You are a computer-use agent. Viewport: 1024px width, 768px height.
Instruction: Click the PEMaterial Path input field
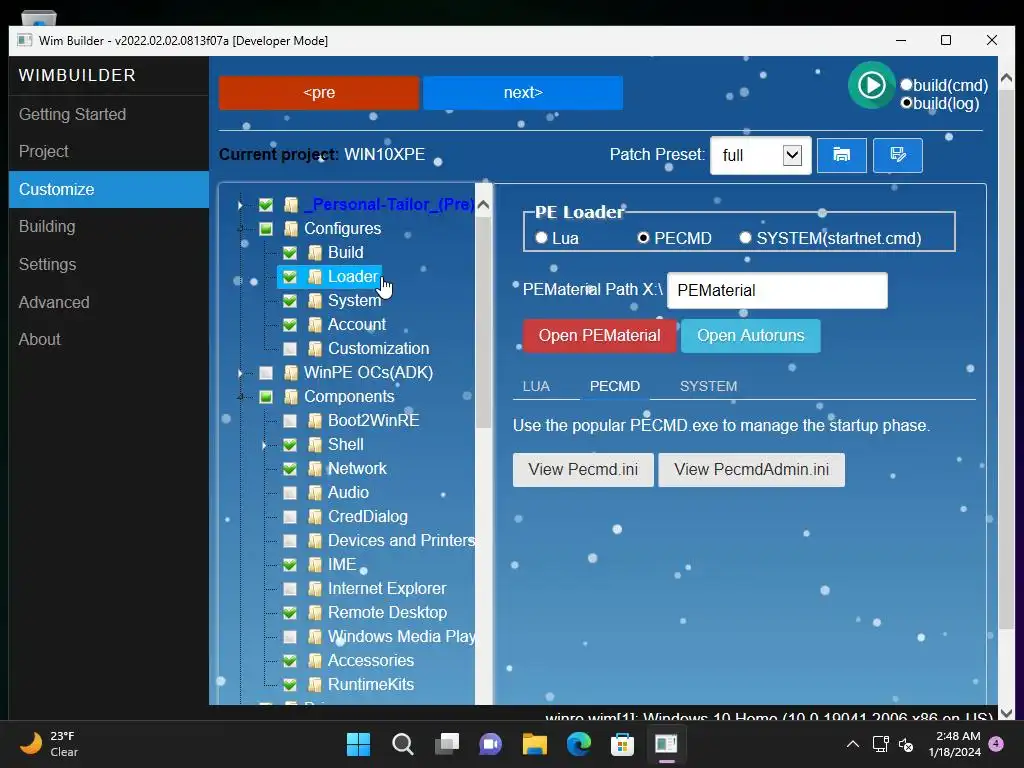click(x=777, y=291)
